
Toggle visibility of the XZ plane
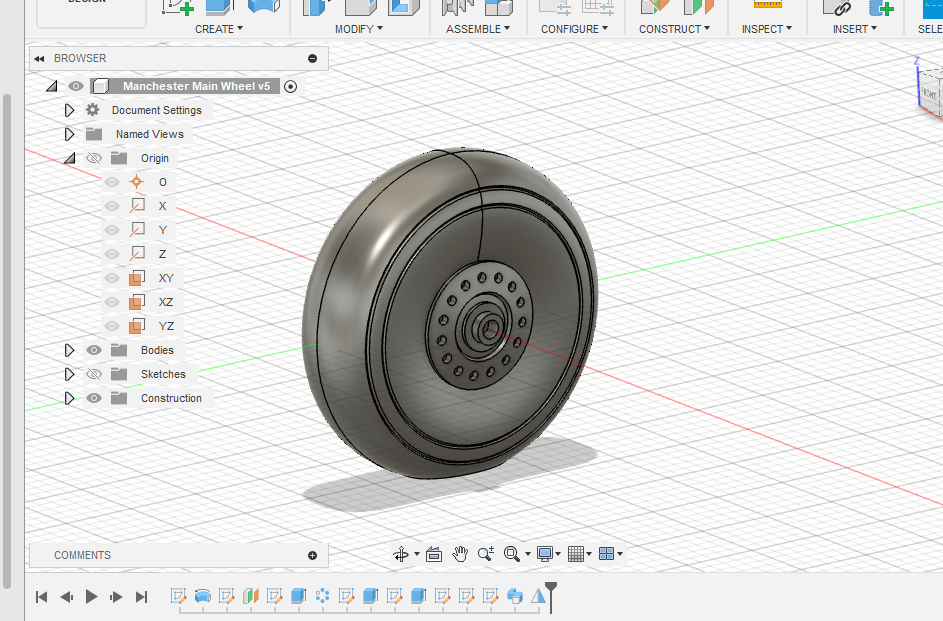(x=112, y=302)
